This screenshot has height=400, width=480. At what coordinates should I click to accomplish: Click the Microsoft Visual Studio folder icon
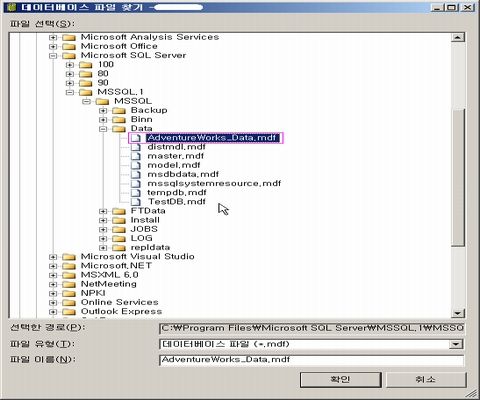pyautogui.click(x=69, y=257)
